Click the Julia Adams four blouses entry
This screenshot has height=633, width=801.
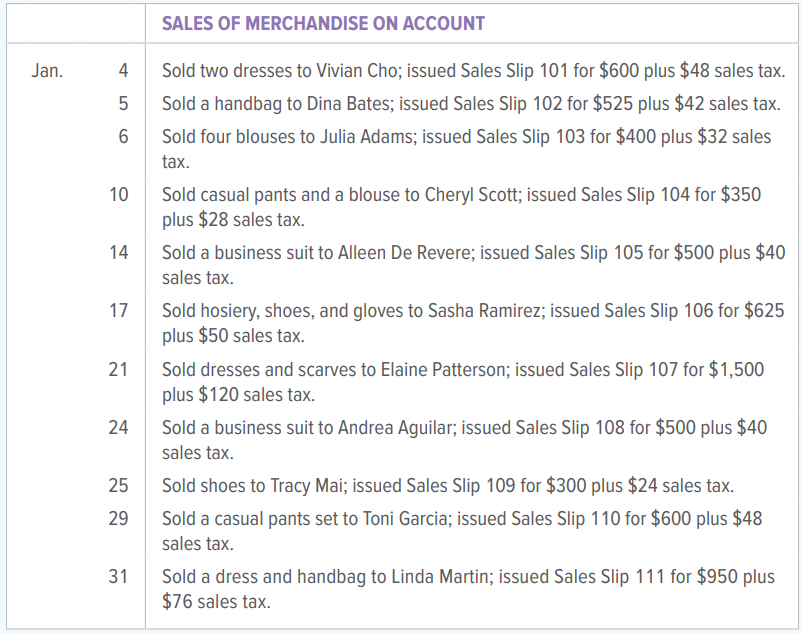click(x=466, y=149)
